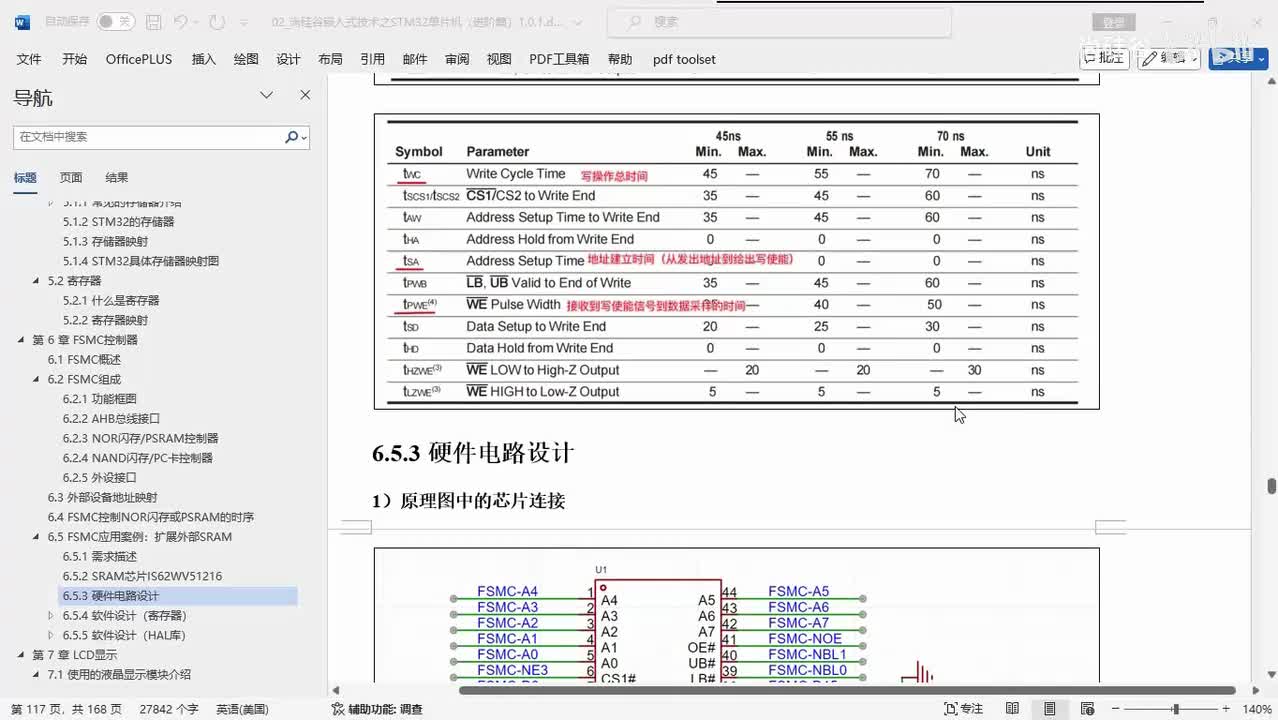Go to 6.2.3 NOR闪存/PSRAM控制器 heading
Screen dimensions: 1278x720
coord(140,438)
